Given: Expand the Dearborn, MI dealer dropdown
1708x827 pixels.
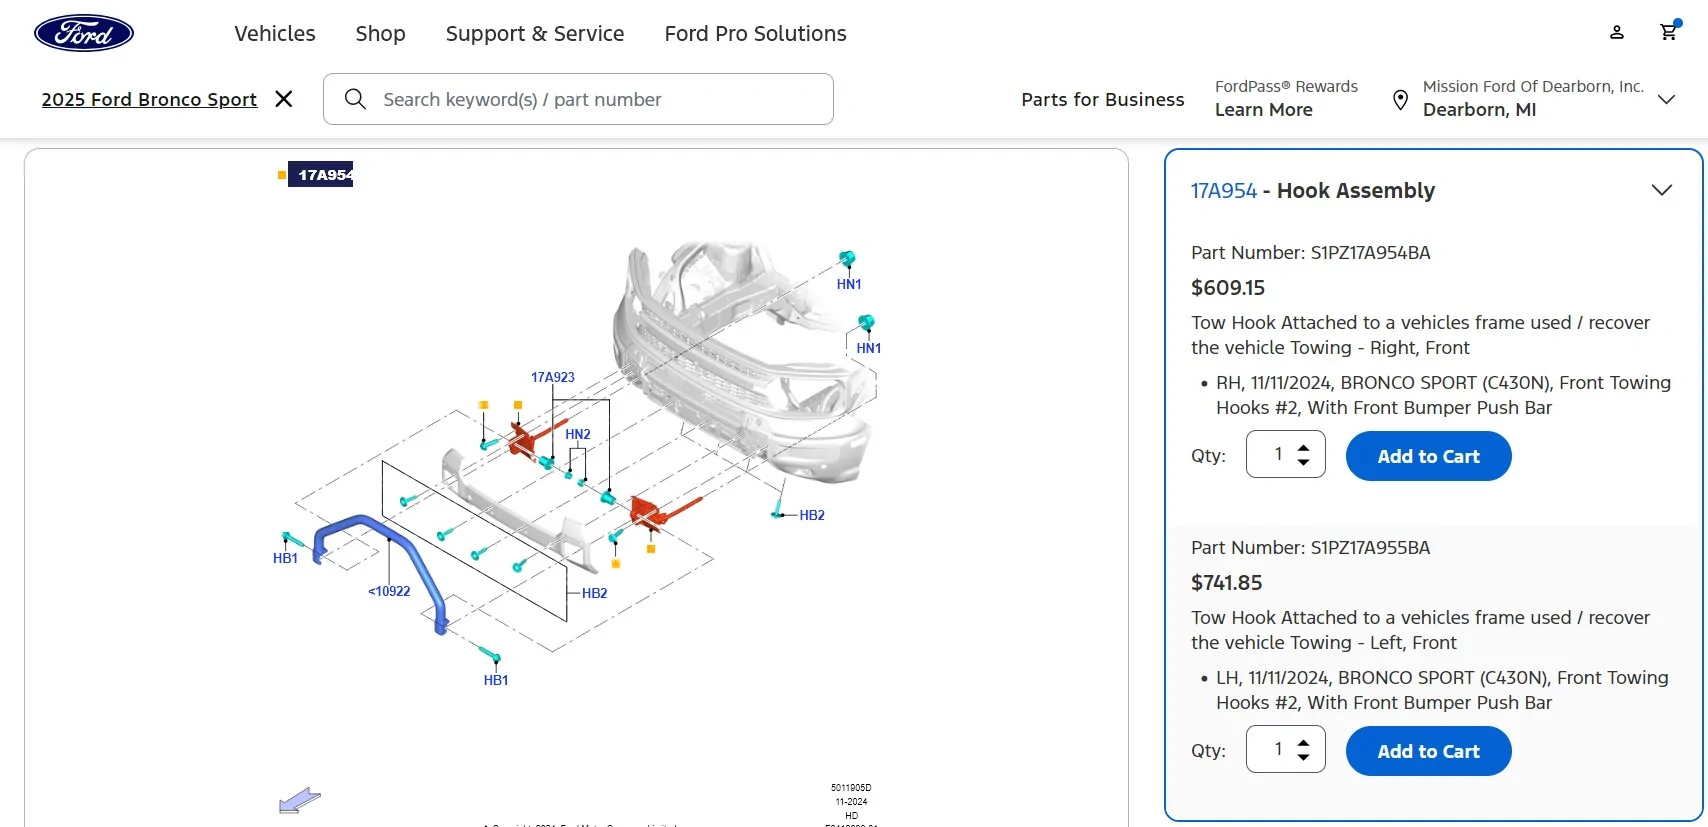Looking at the screenshot, I should point(1666,99).
